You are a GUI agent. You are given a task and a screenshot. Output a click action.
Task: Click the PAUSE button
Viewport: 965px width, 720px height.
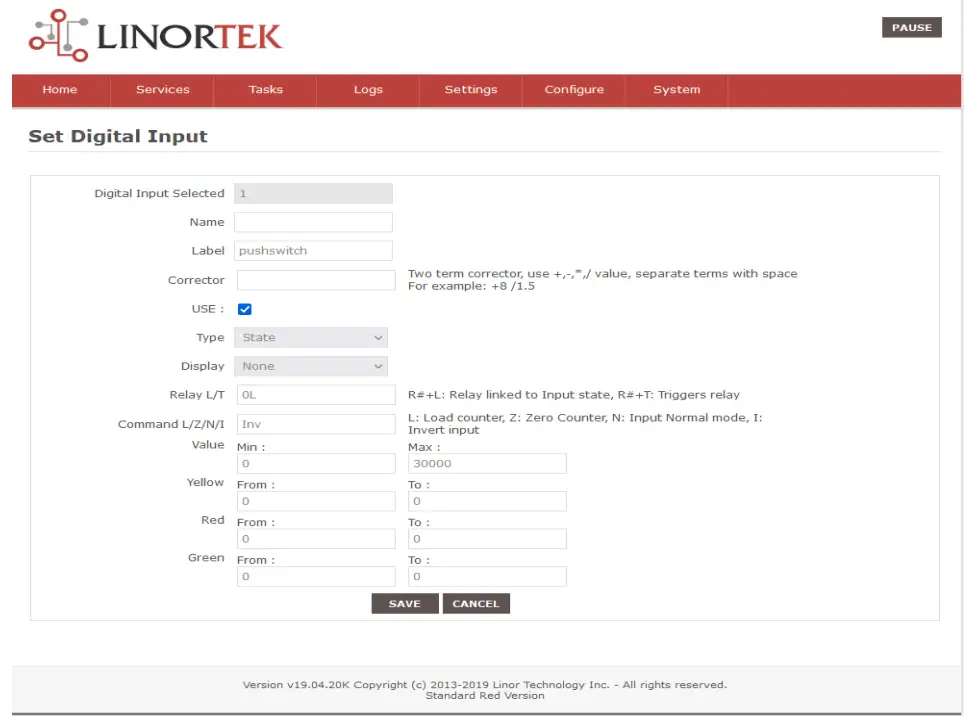tap(911, 27)
